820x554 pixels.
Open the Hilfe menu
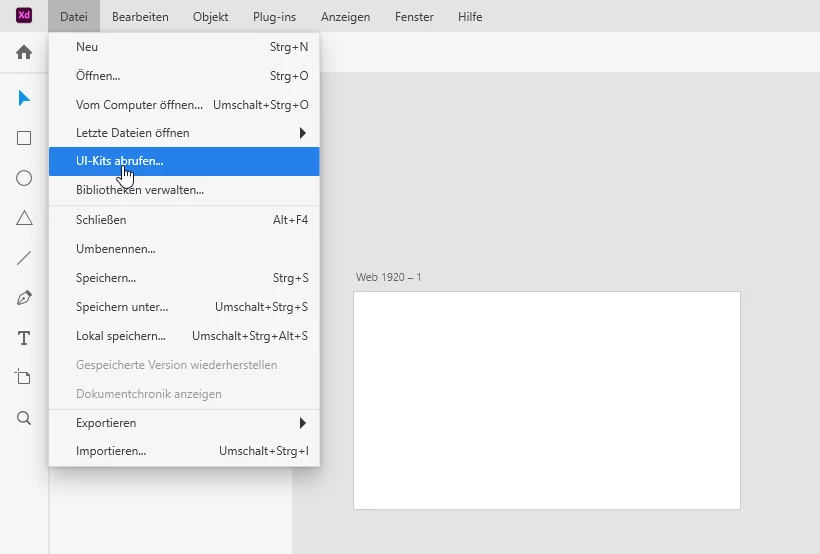[x=470, y=17]
